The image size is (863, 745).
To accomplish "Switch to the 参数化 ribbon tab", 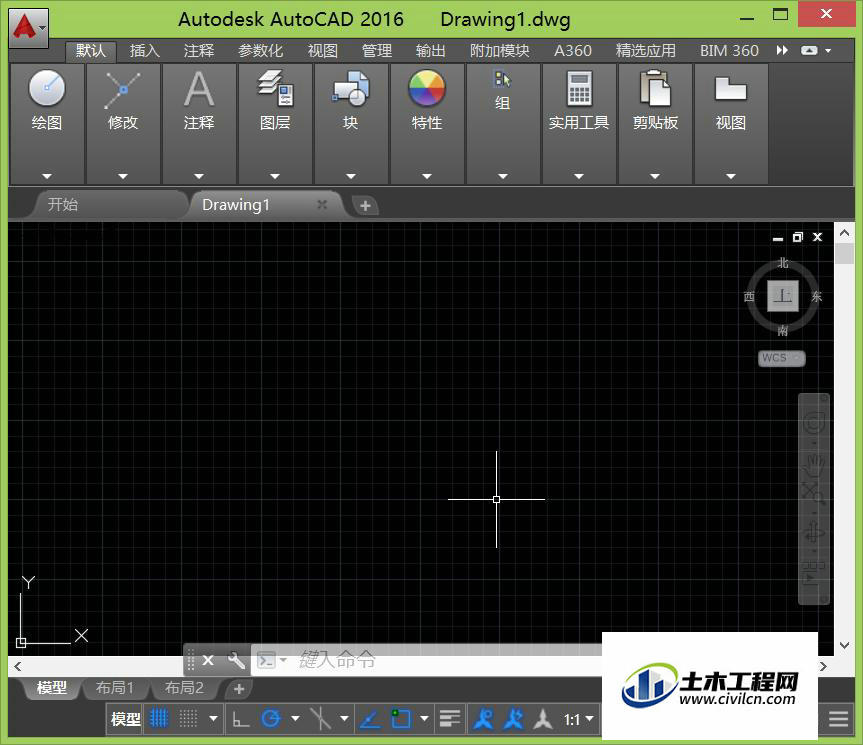I will [260, 51].
